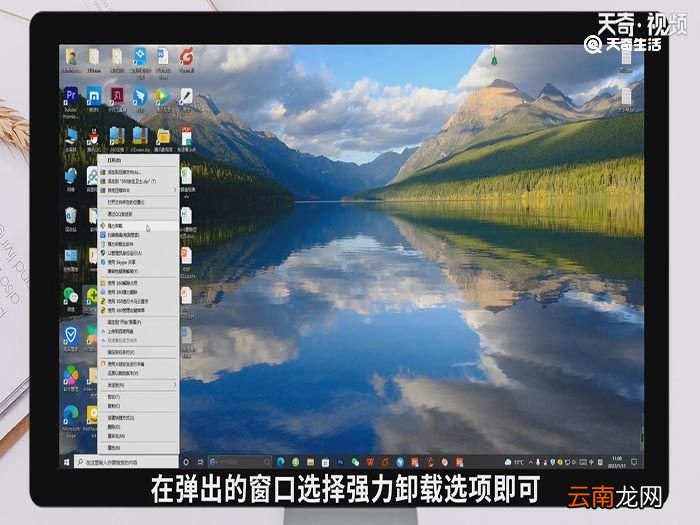
Task: Open WeChat from the taskbar
Action: [355, 462]
